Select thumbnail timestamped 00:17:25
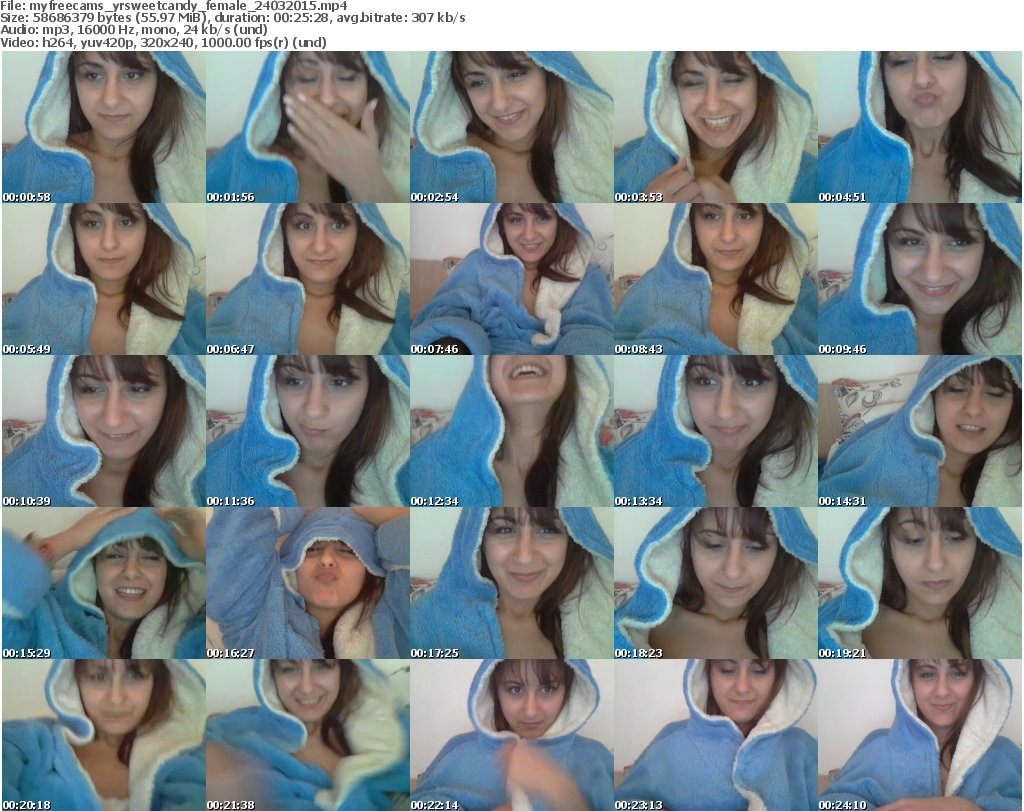 coord(511,583)
